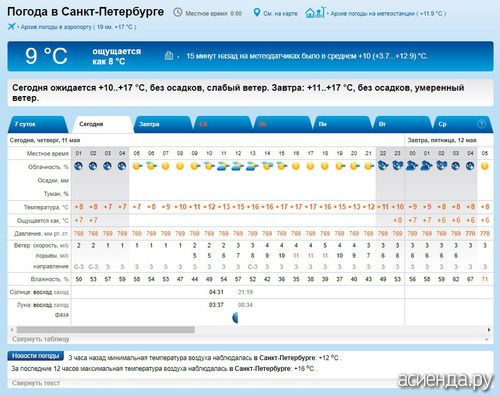Viewport: 500px width, 395px height.
Task: Open См. на карте link
Action: 280,14
